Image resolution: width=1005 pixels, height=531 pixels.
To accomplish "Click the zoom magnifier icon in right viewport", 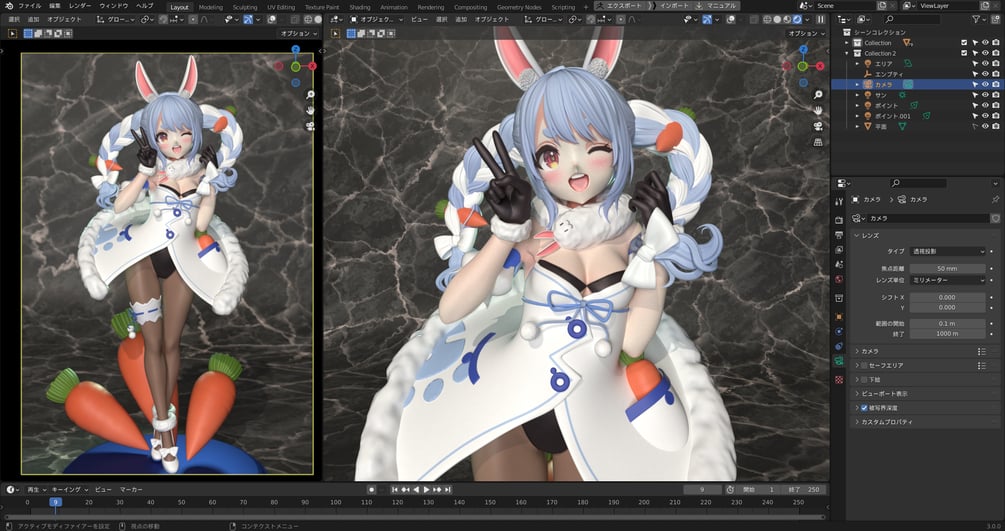I will coord(818,95).
